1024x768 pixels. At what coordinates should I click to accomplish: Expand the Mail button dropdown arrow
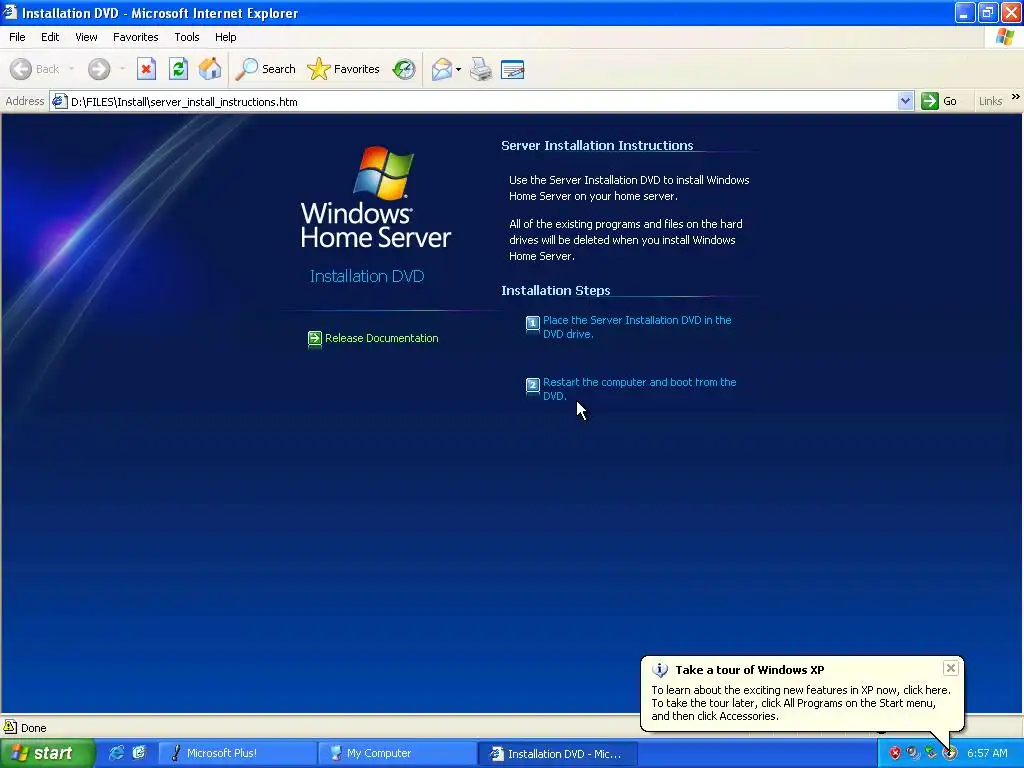tap(458, 69)
